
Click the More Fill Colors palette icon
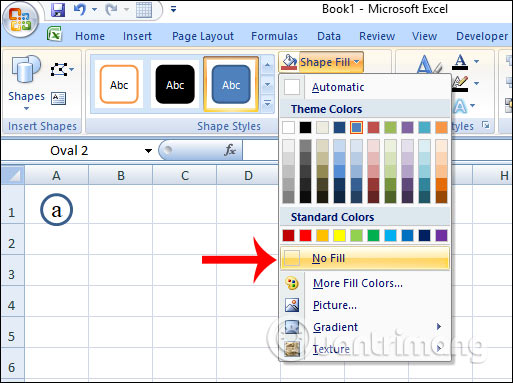pos(292,283)
